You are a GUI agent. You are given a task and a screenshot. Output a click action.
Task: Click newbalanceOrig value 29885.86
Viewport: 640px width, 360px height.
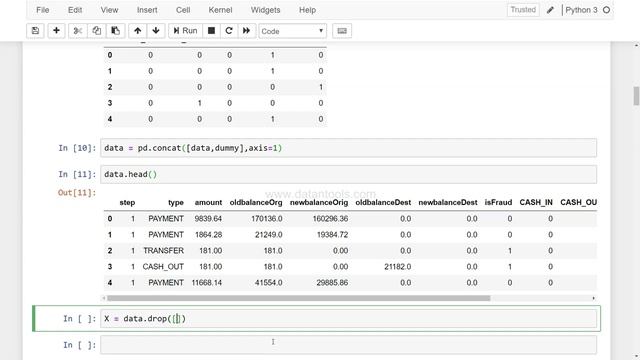332,282
